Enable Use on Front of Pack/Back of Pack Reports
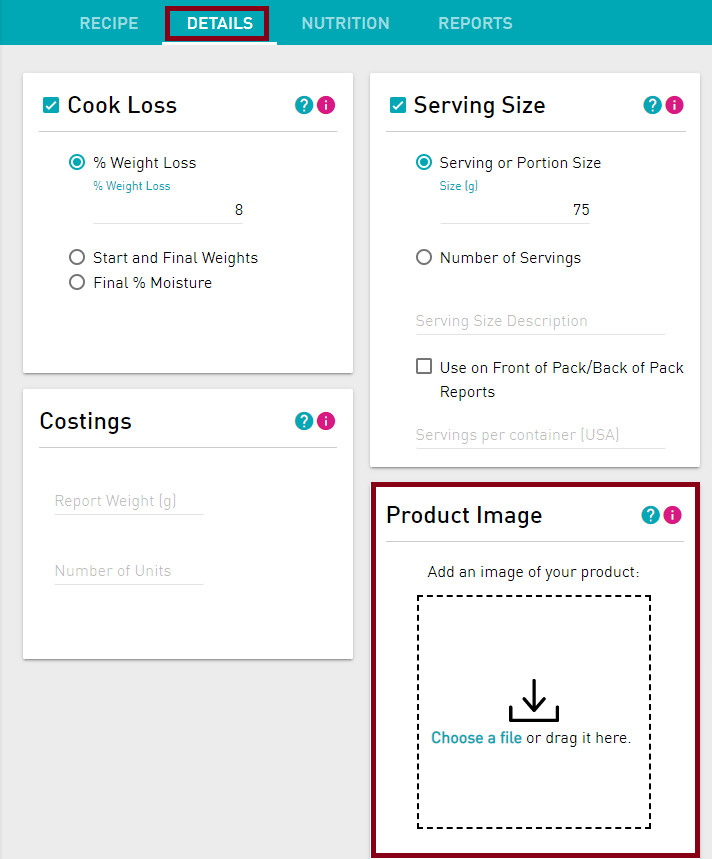The width and height of the screenshot is (712, 859). coord(424,365)
